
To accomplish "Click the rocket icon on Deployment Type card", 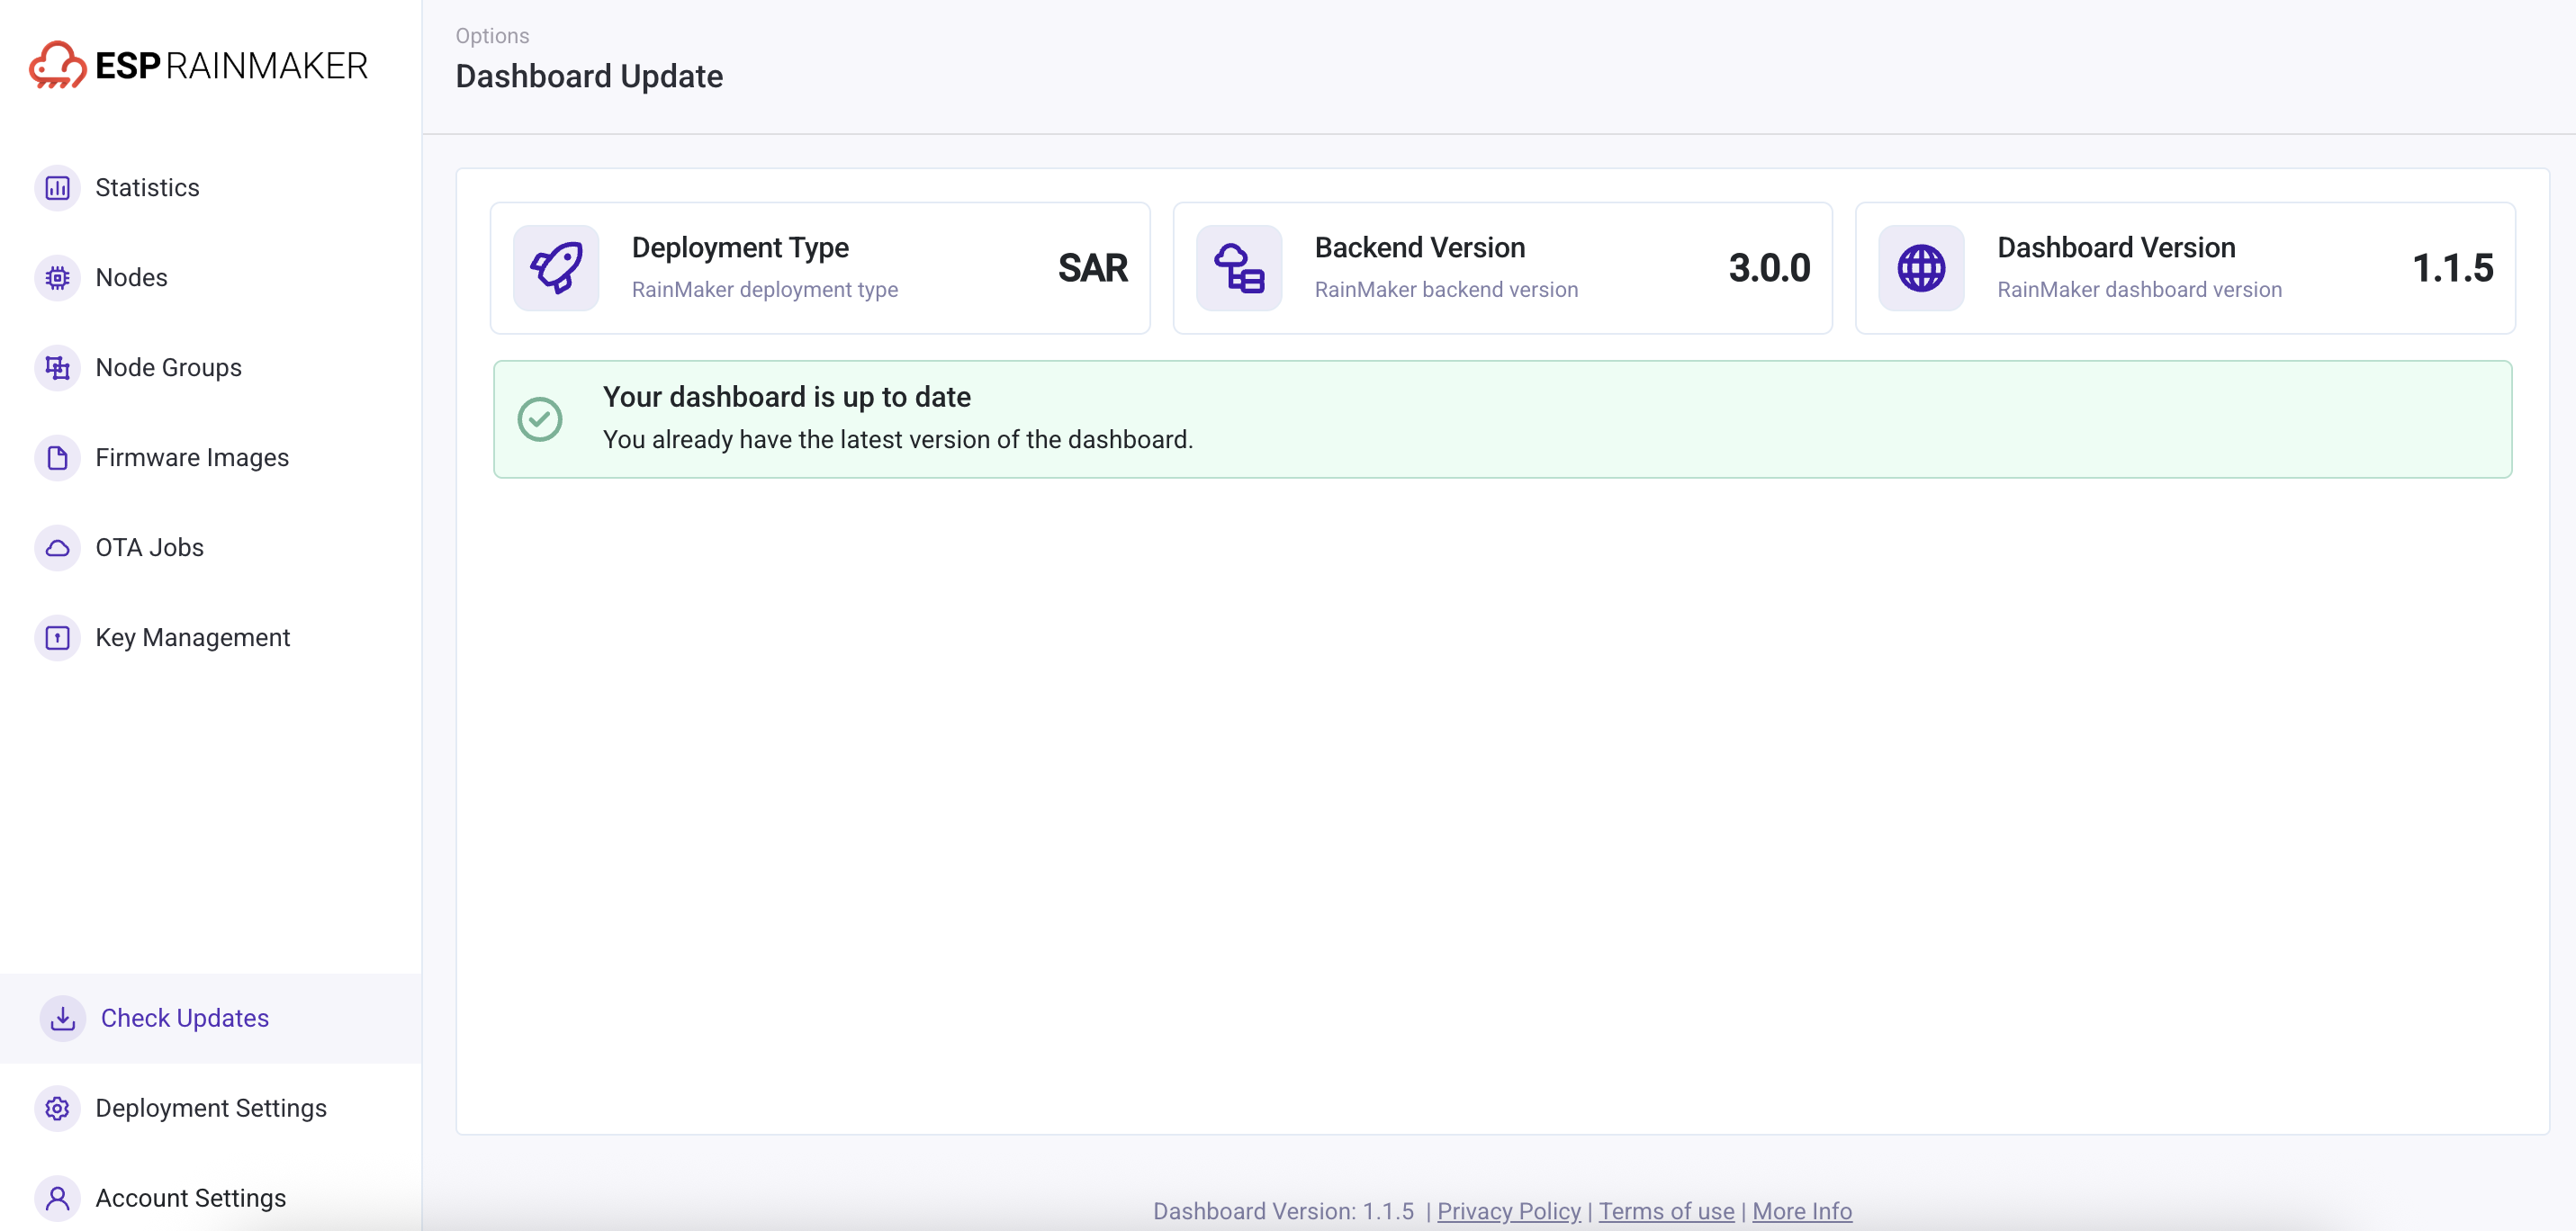I will pyautogui.click(x=557, y=267).
